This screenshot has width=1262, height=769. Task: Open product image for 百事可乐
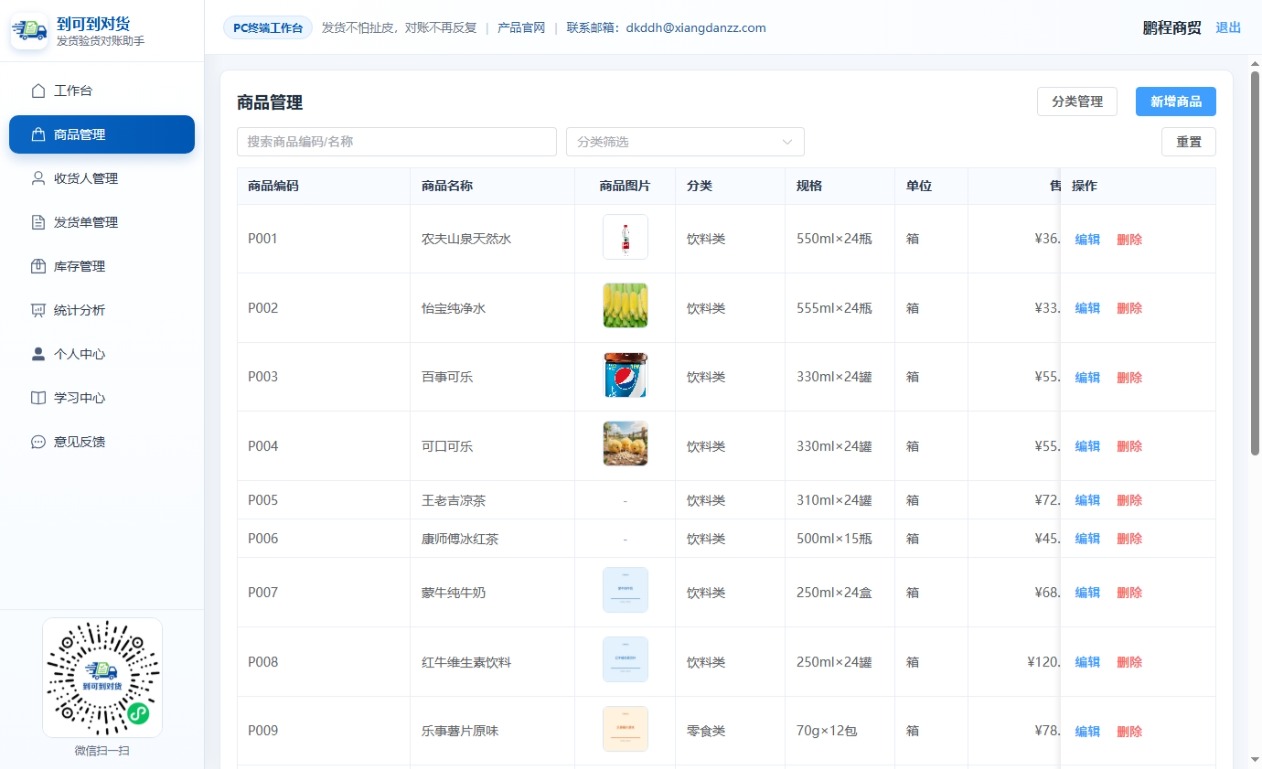point(625,375)
